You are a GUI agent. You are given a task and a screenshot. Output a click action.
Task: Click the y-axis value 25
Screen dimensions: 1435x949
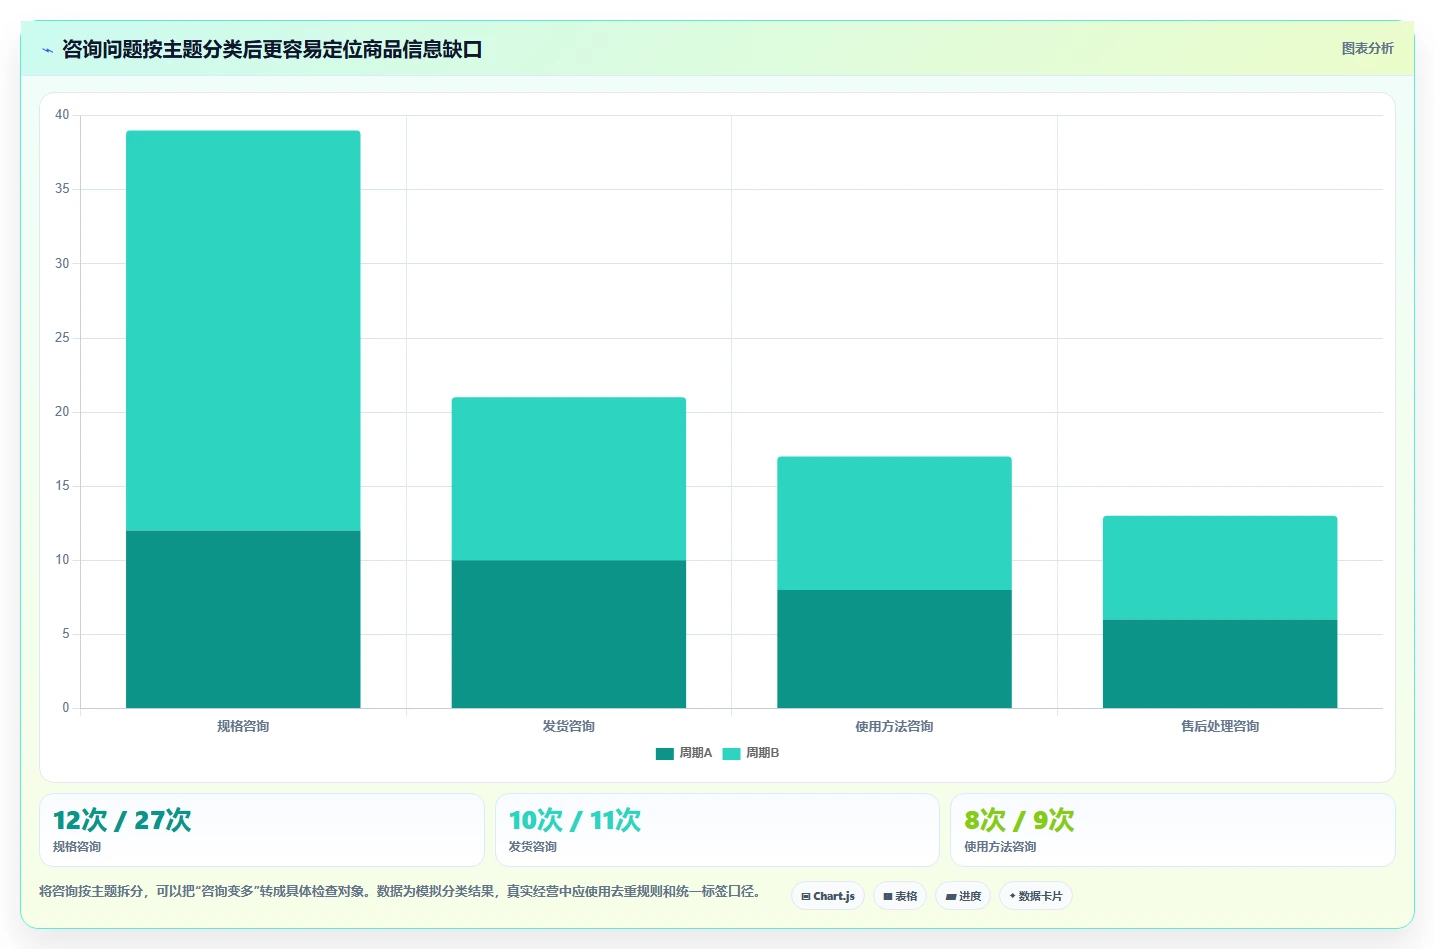(62, 338)
